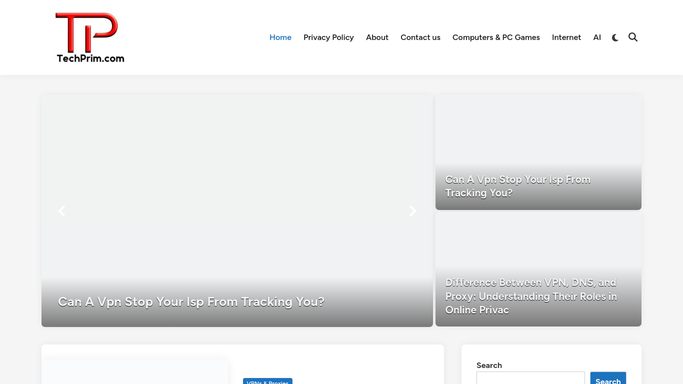Open the Contact us page
The width and height of the screenshot is (683, 384).
(x=420, y=37)
